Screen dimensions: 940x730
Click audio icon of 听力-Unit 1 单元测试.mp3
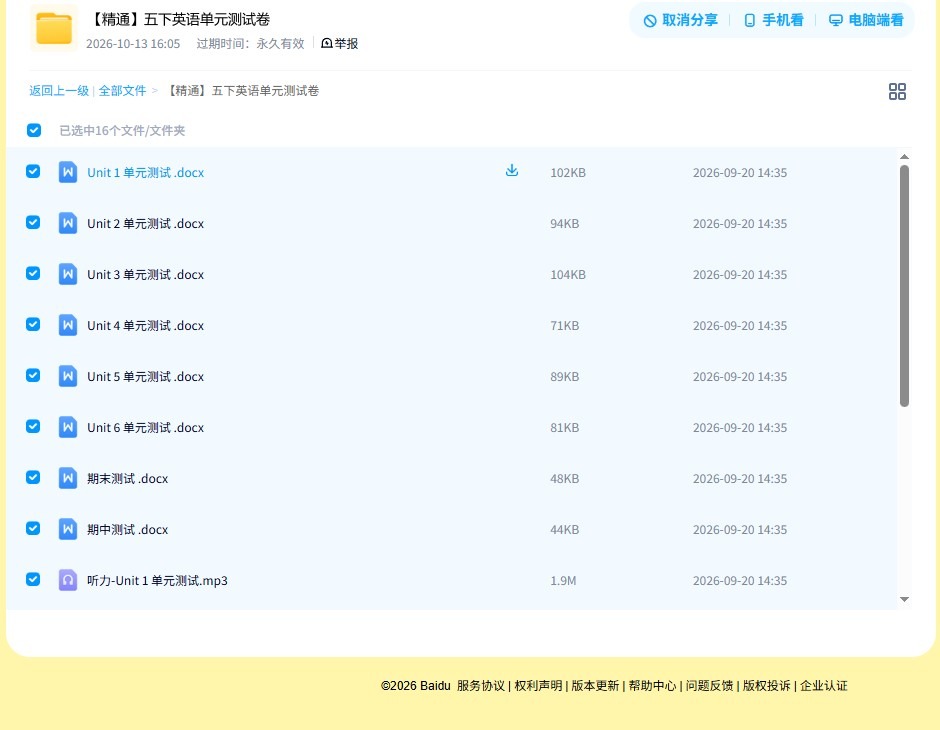pyautogui.click(x=68, y=580)
